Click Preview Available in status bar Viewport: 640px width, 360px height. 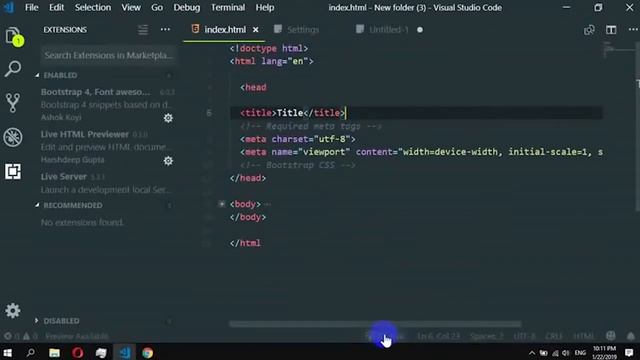(77, 336)
